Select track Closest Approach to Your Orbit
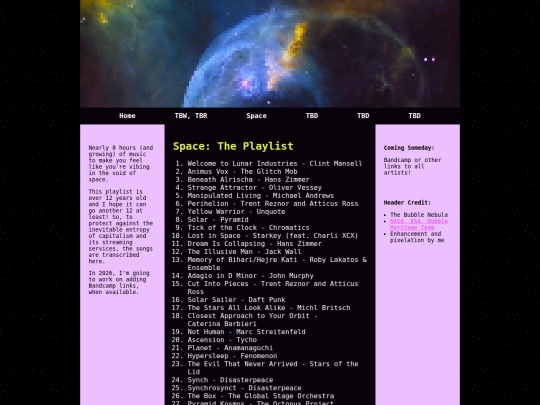Viewport: 540px width, 405px height. 252,320
